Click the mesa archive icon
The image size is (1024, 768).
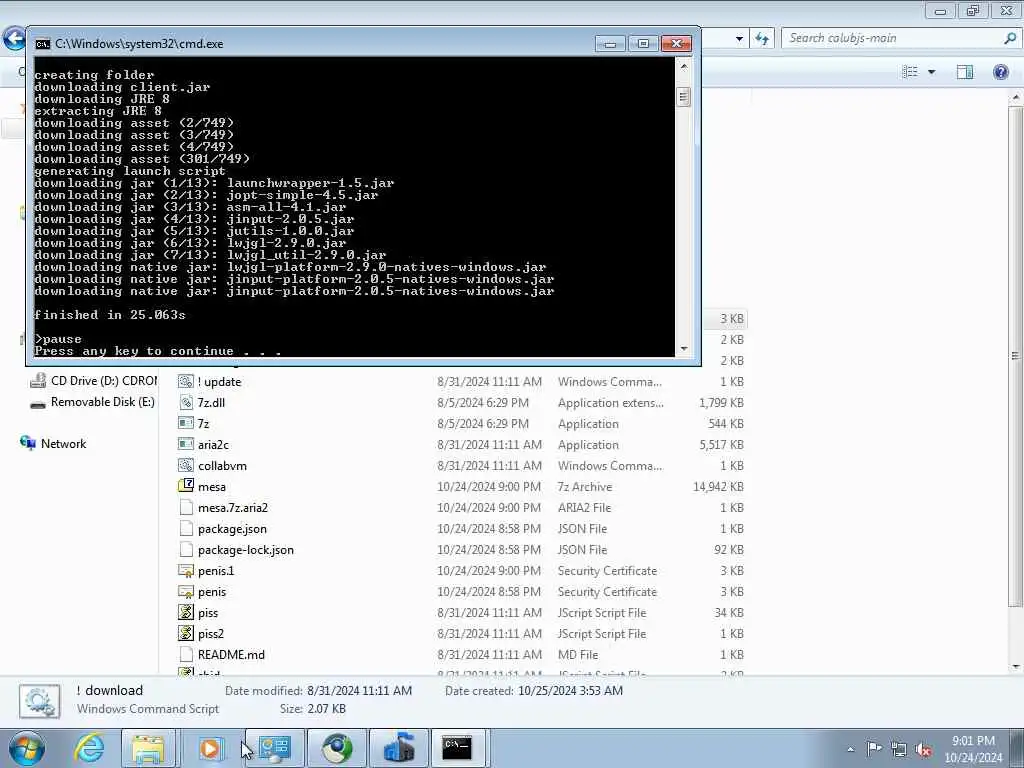(x=185, y=487)
